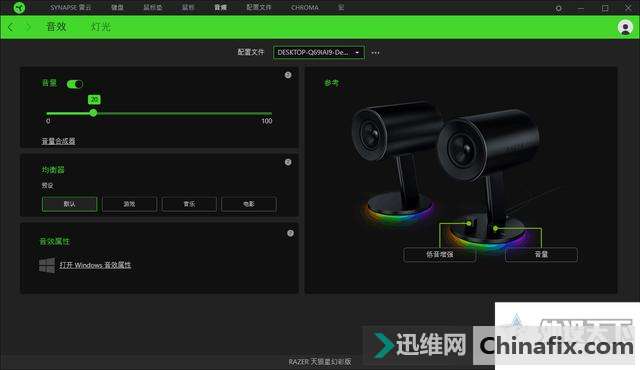Click the 低音增强 label on speaker diagram

(440, 255)
